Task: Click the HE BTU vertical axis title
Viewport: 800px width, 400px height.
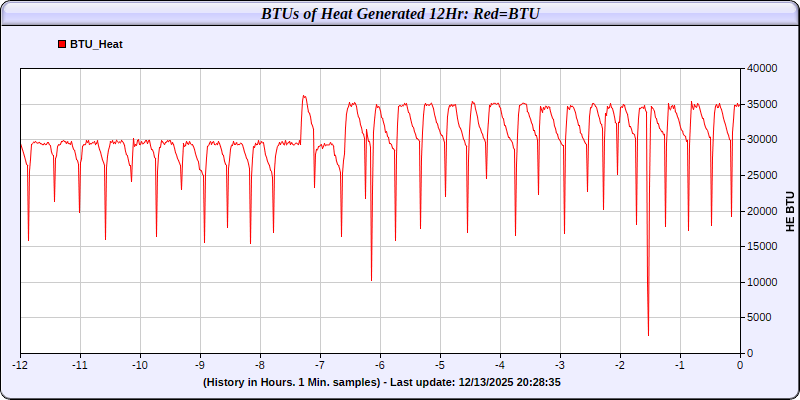Action: [x=789, y=211]
